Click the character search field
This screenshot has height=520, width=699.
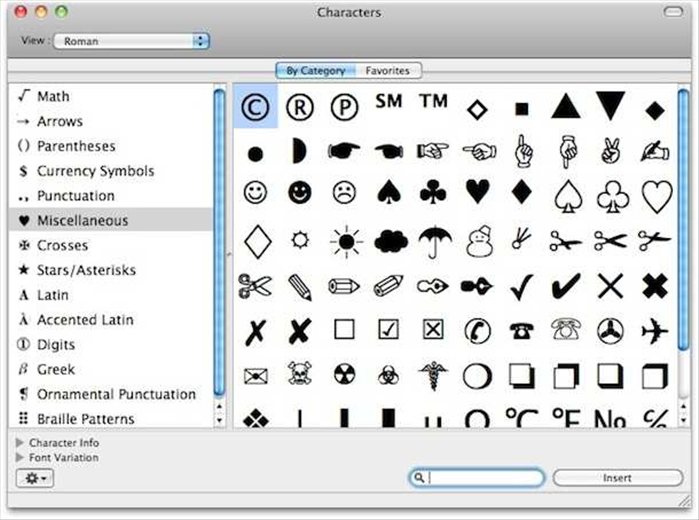coord(477,478)
